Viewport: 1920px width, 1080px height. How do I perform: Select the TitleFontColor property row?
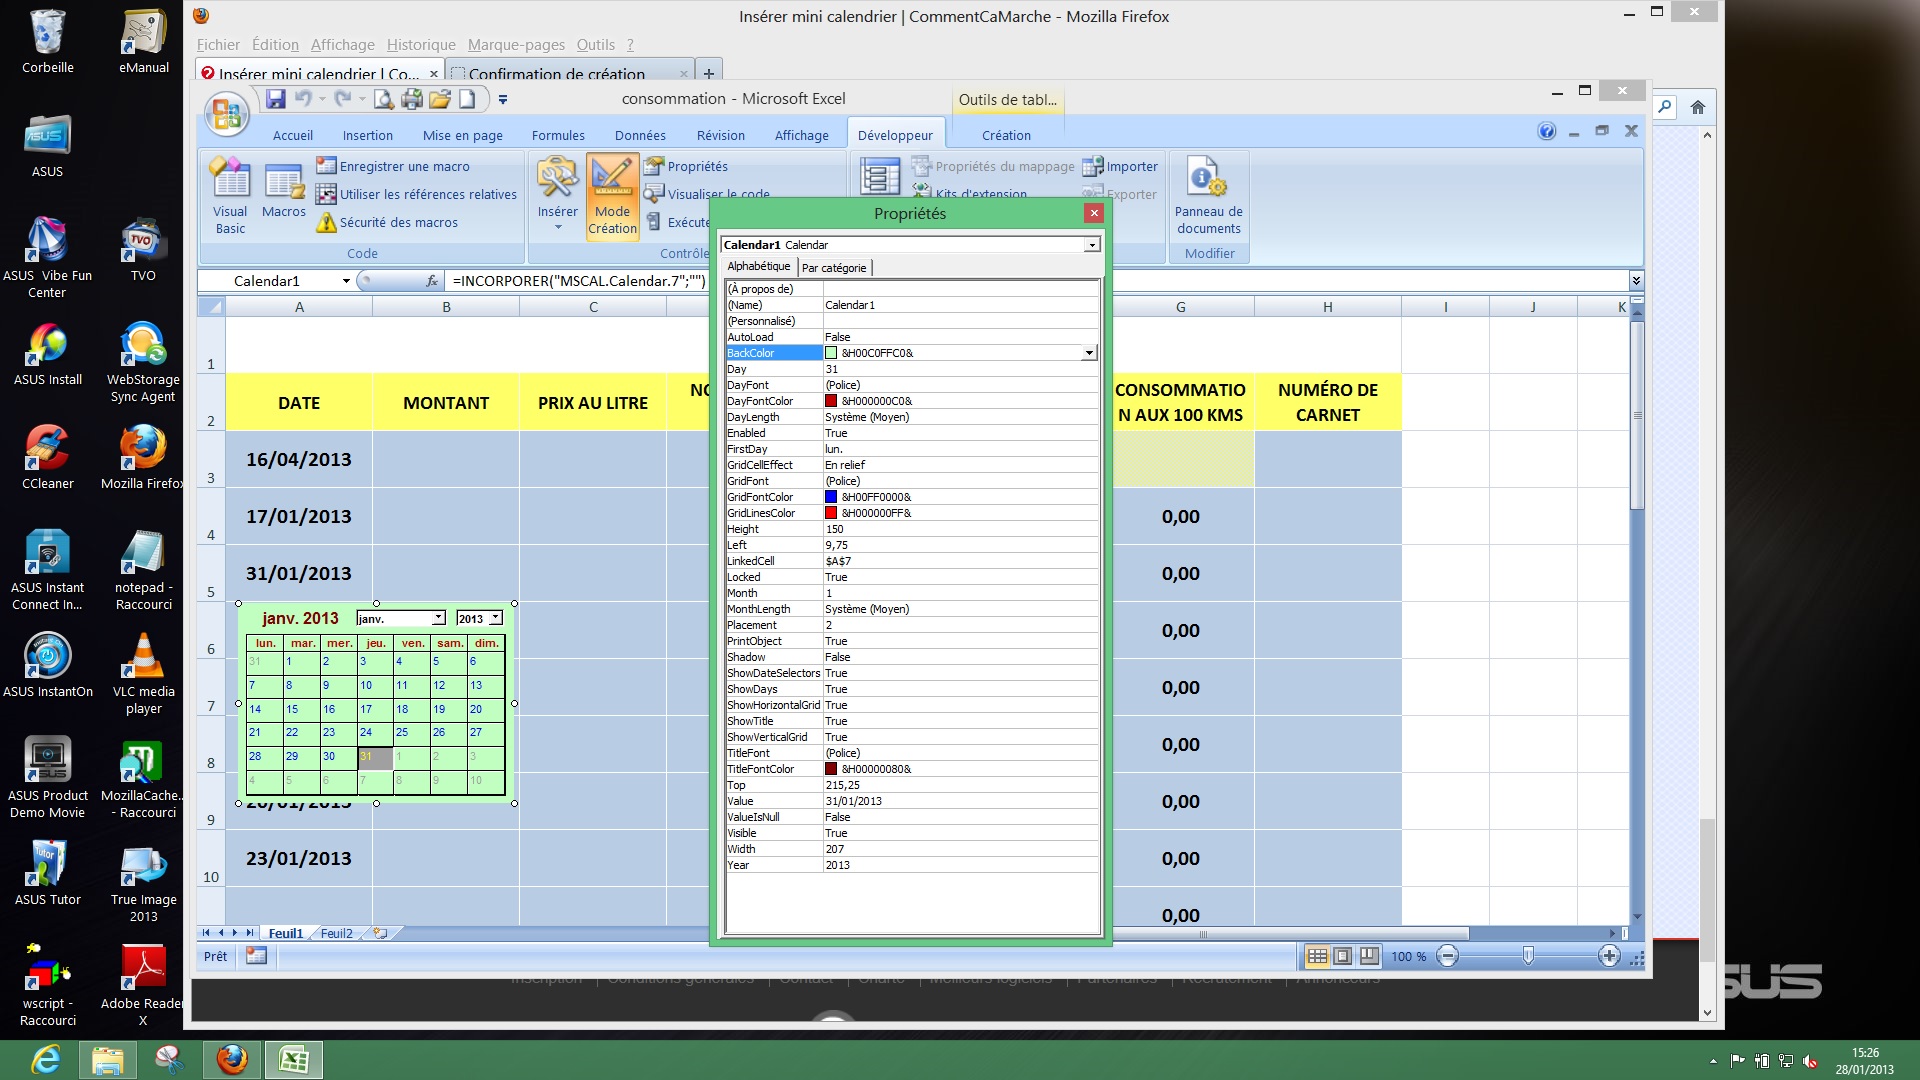click(912, 769)
